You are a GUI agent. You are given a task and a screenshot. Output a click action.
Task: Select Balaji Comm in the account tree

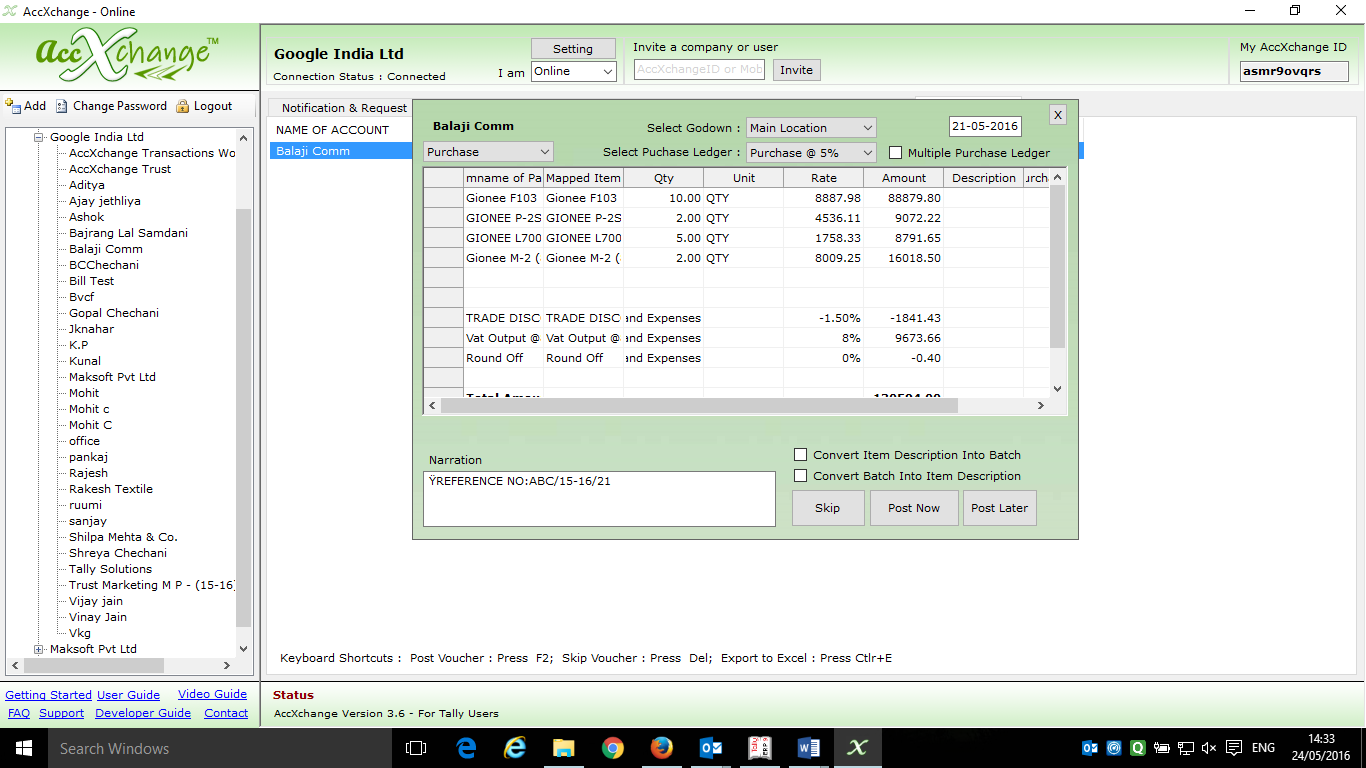click(106, 249)
